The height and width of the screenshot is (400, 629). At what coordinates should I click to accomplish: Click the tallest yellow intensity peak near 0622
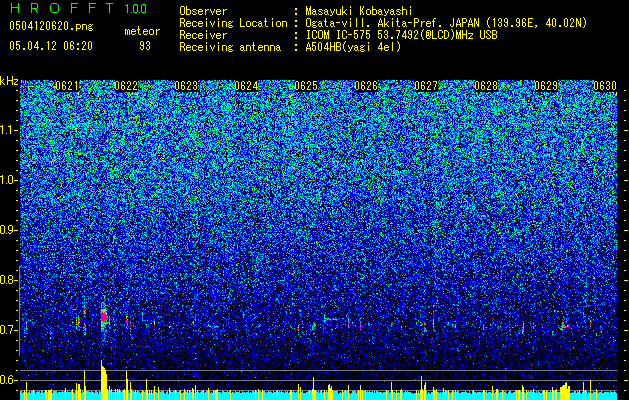pyautogui.click(x=103, y=380)
